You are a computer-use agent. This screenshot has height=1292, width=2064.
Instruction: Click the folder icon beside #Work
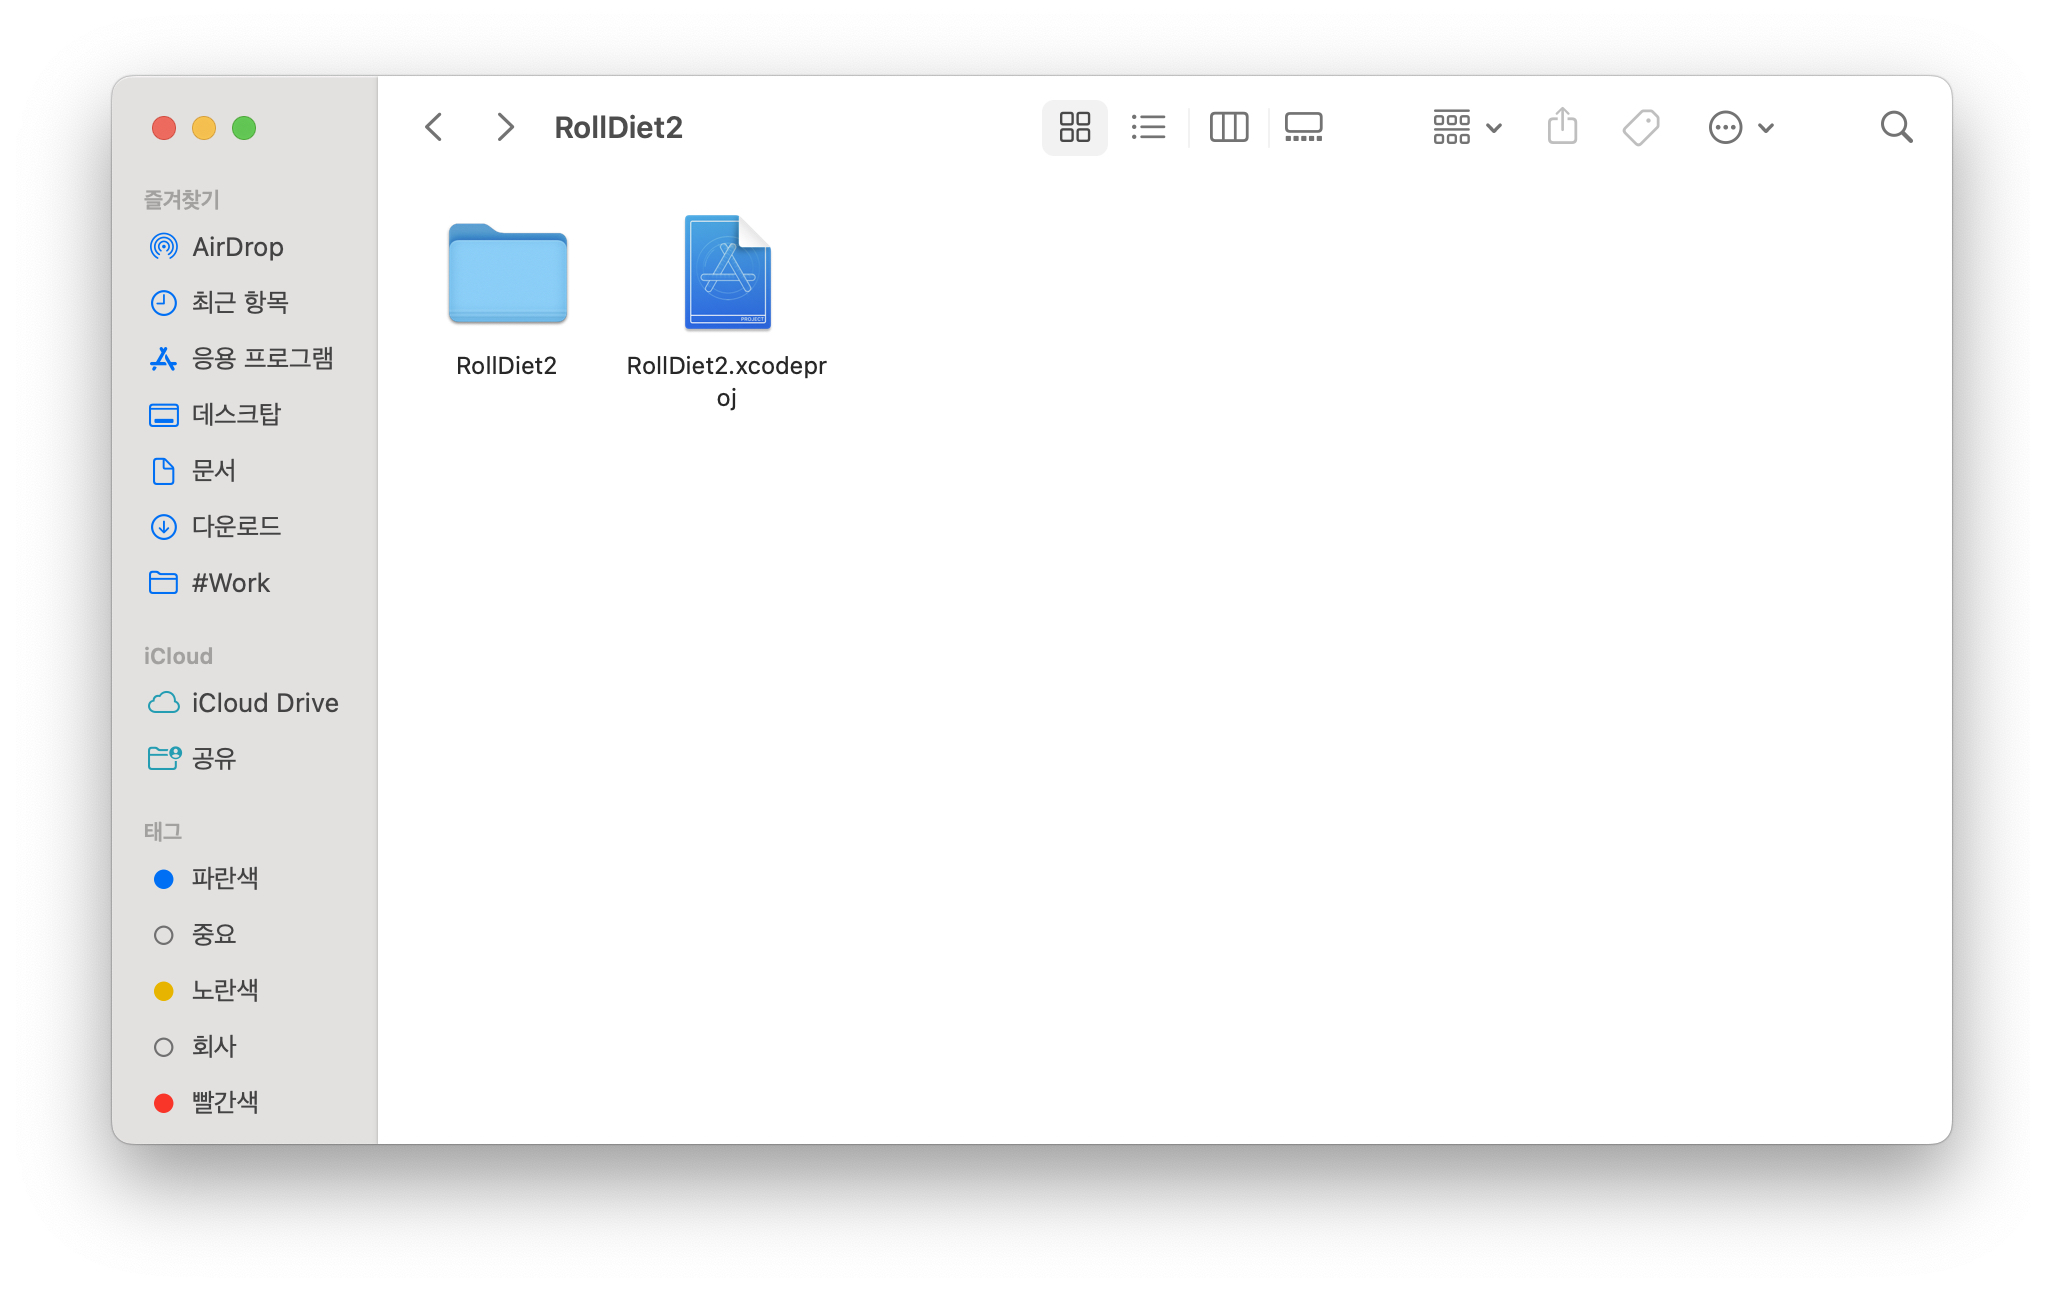pyautogui.click(x=163, y=582)
